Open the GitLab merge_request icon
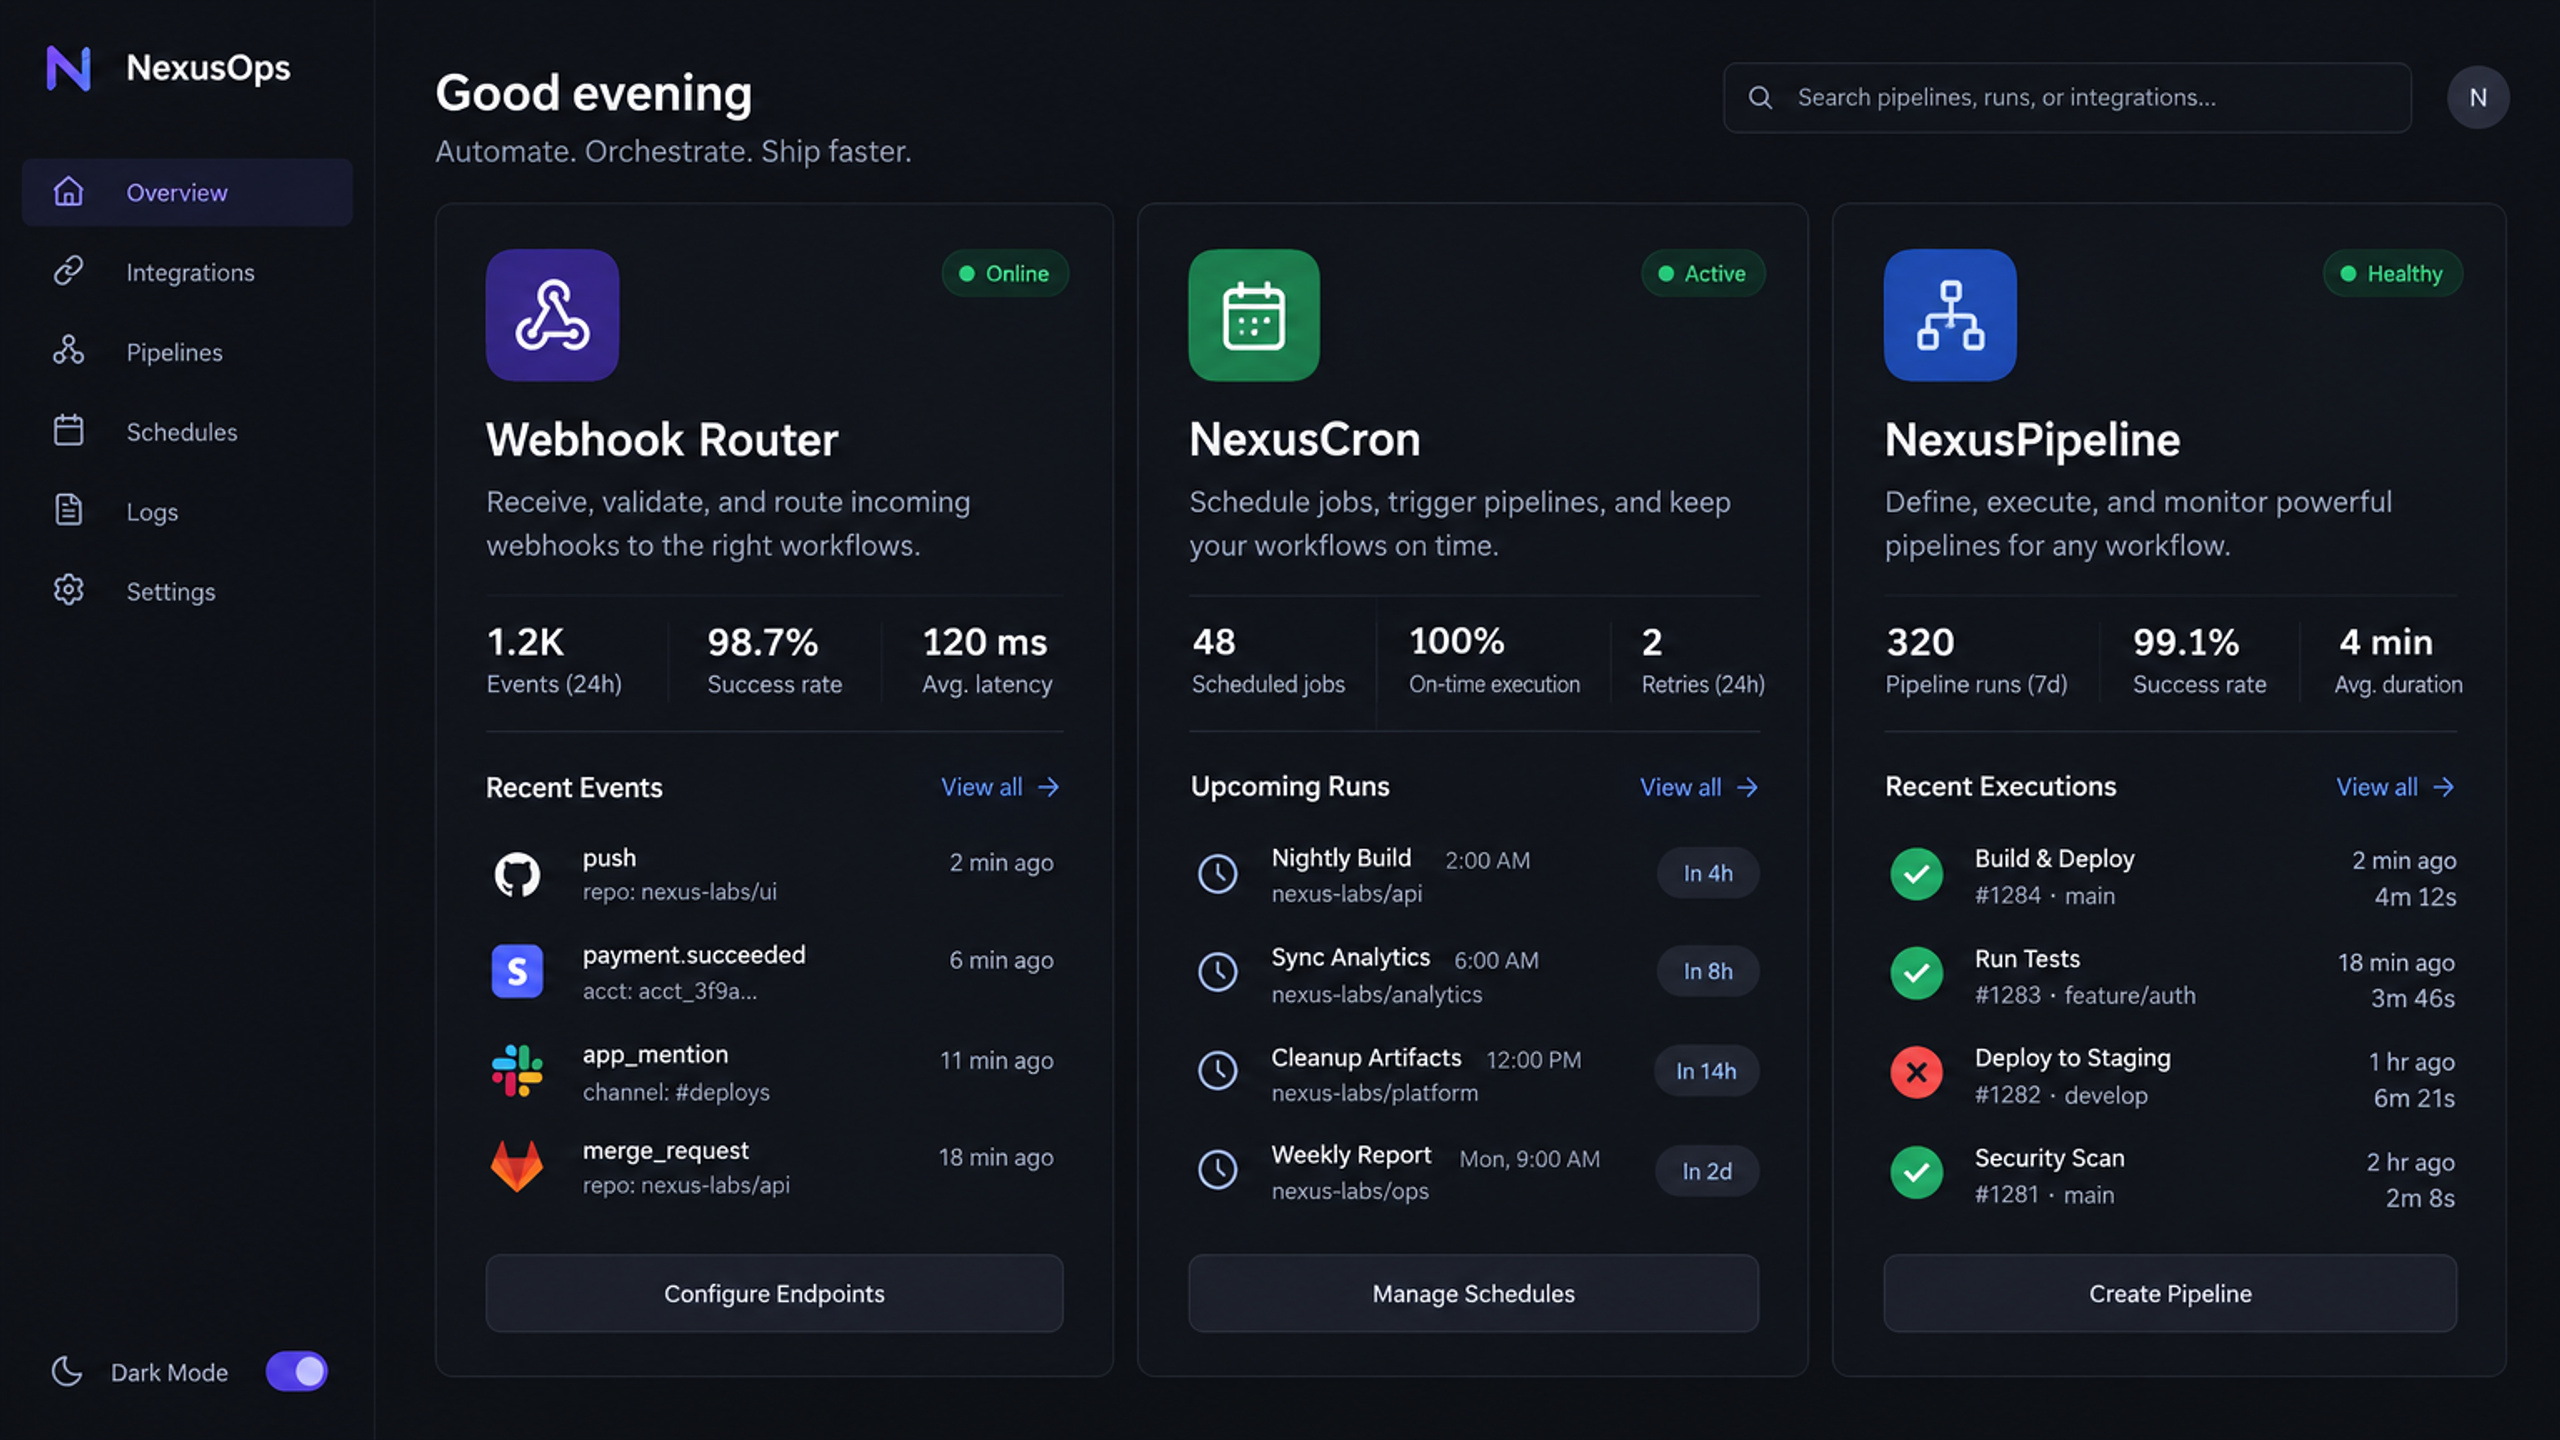Screen dimensions: 2560x1440 click(517, 1166)
